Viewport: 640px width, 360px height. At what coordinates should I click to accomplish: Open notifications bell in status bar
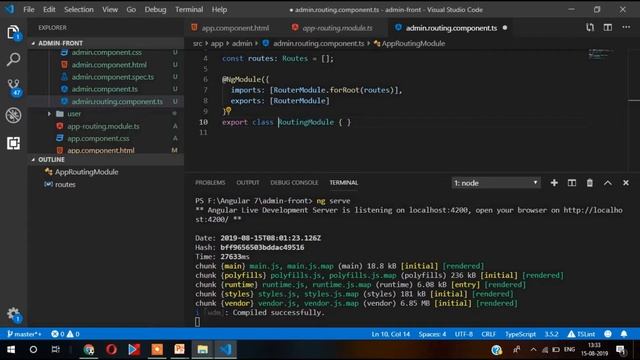tap(624, 334)
